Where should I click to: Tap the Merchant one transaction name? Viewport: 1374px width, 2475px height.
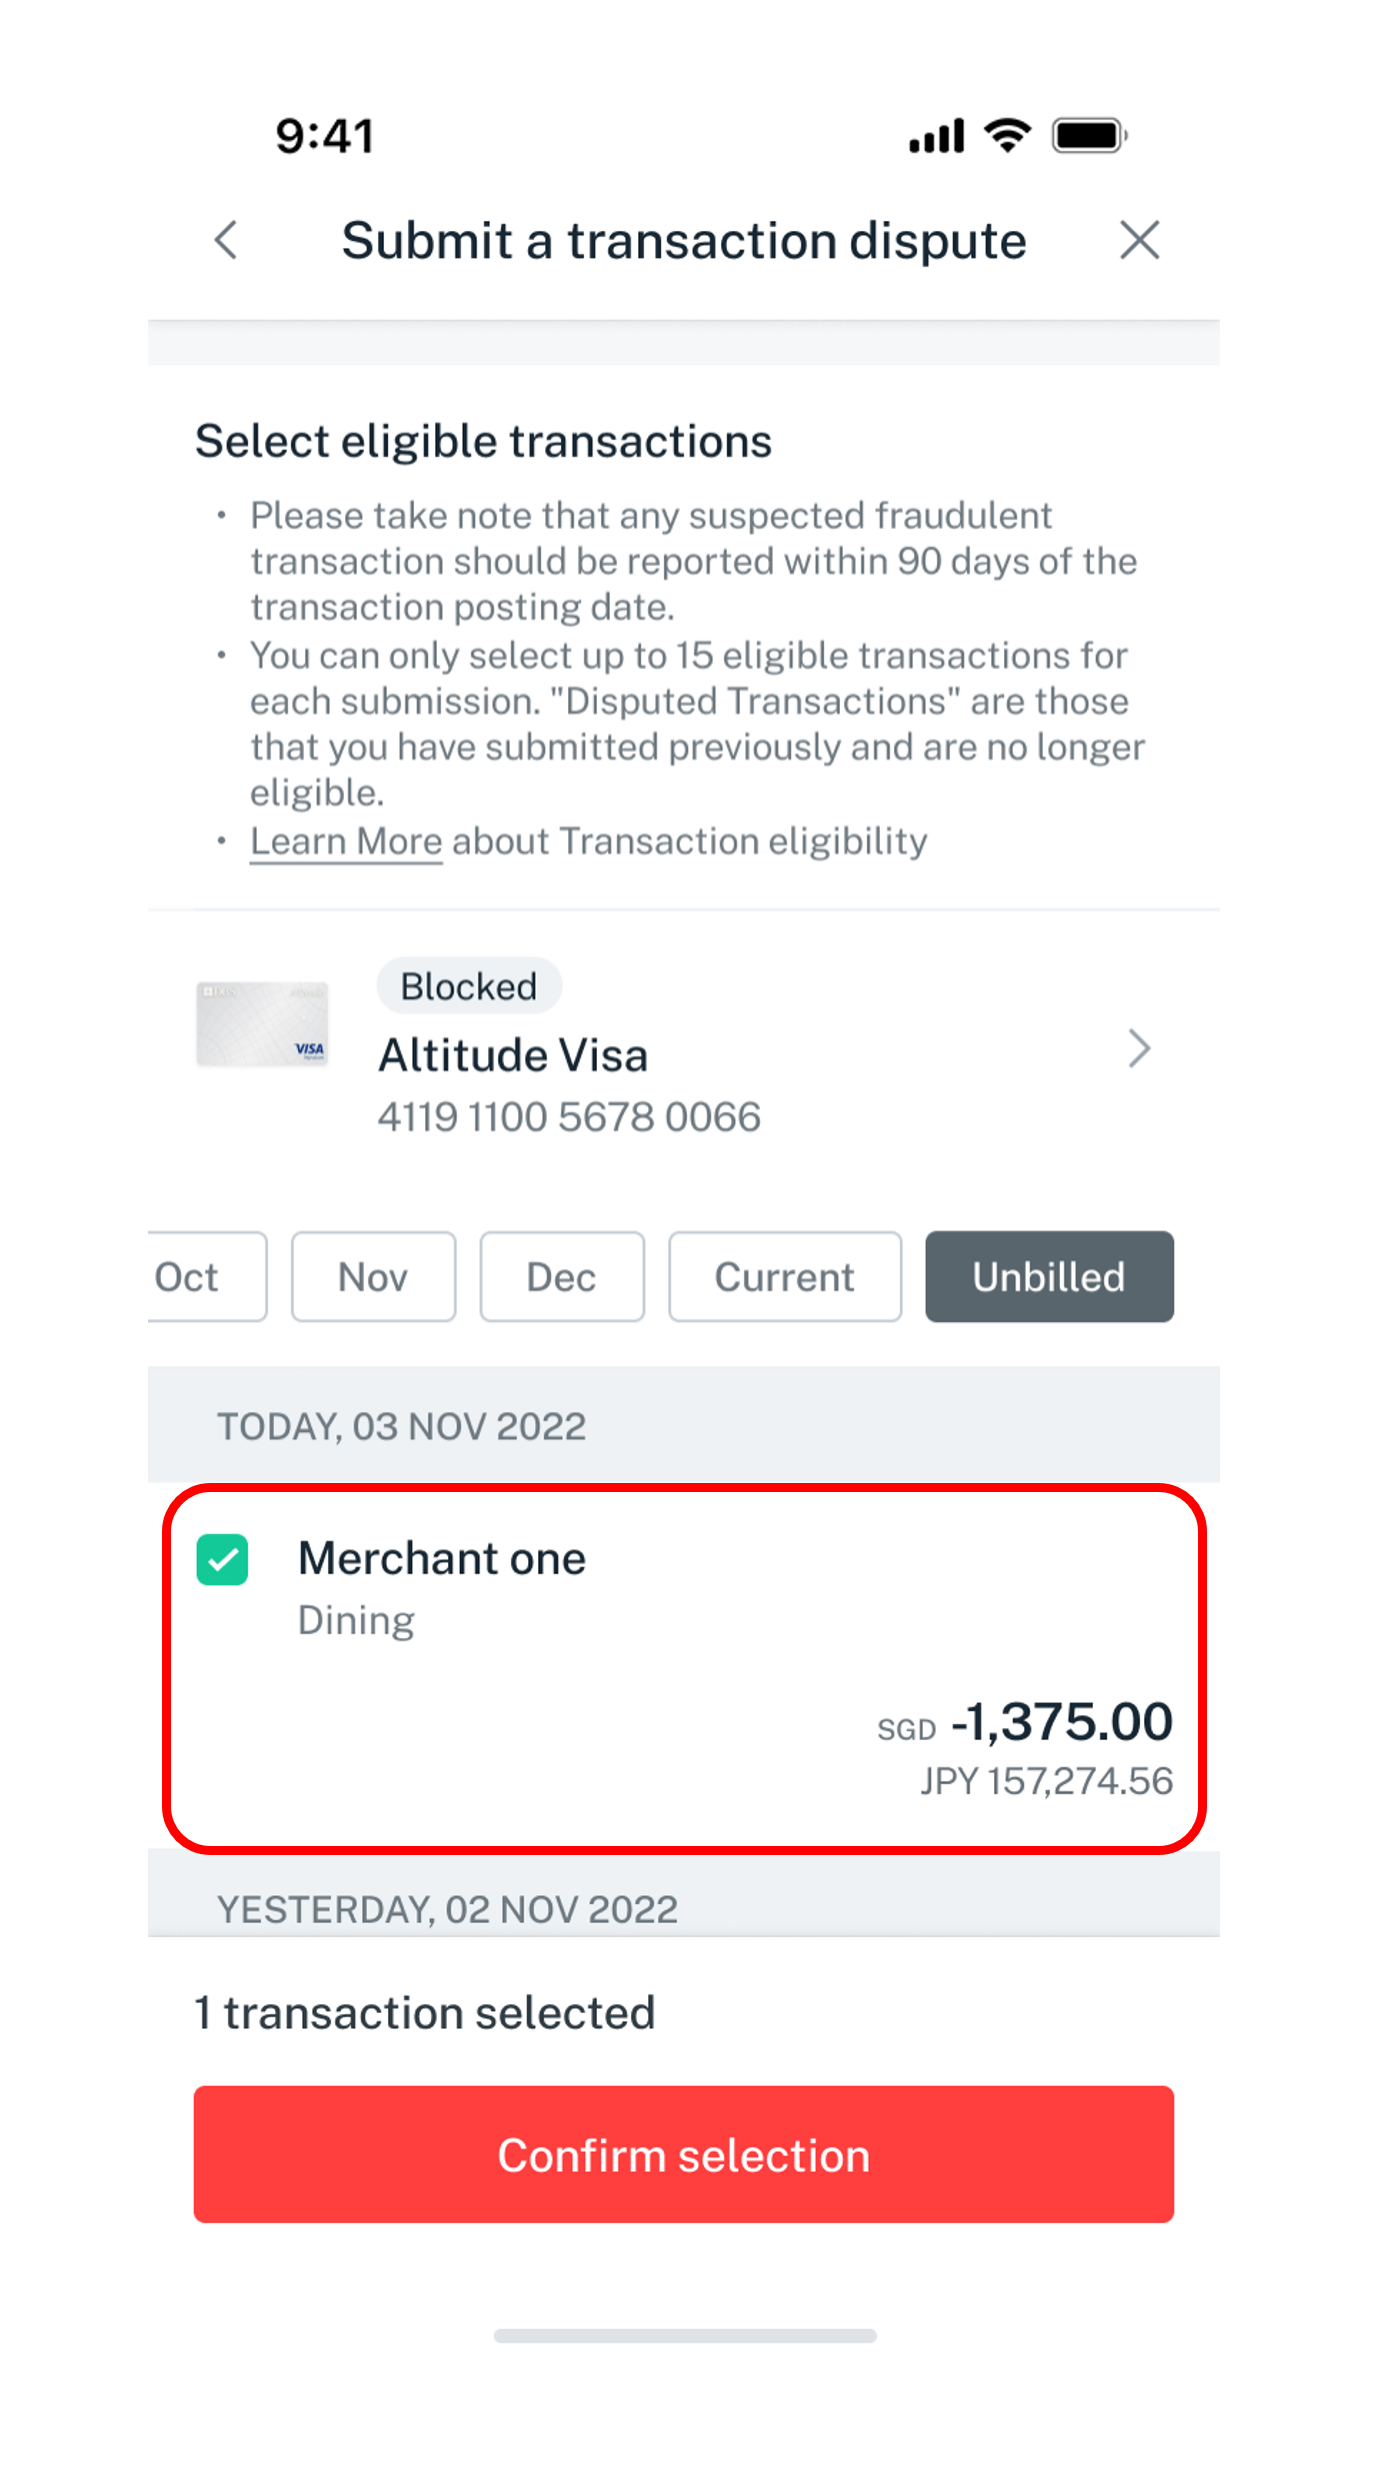pyautogui.click(x=442, y=1558)
